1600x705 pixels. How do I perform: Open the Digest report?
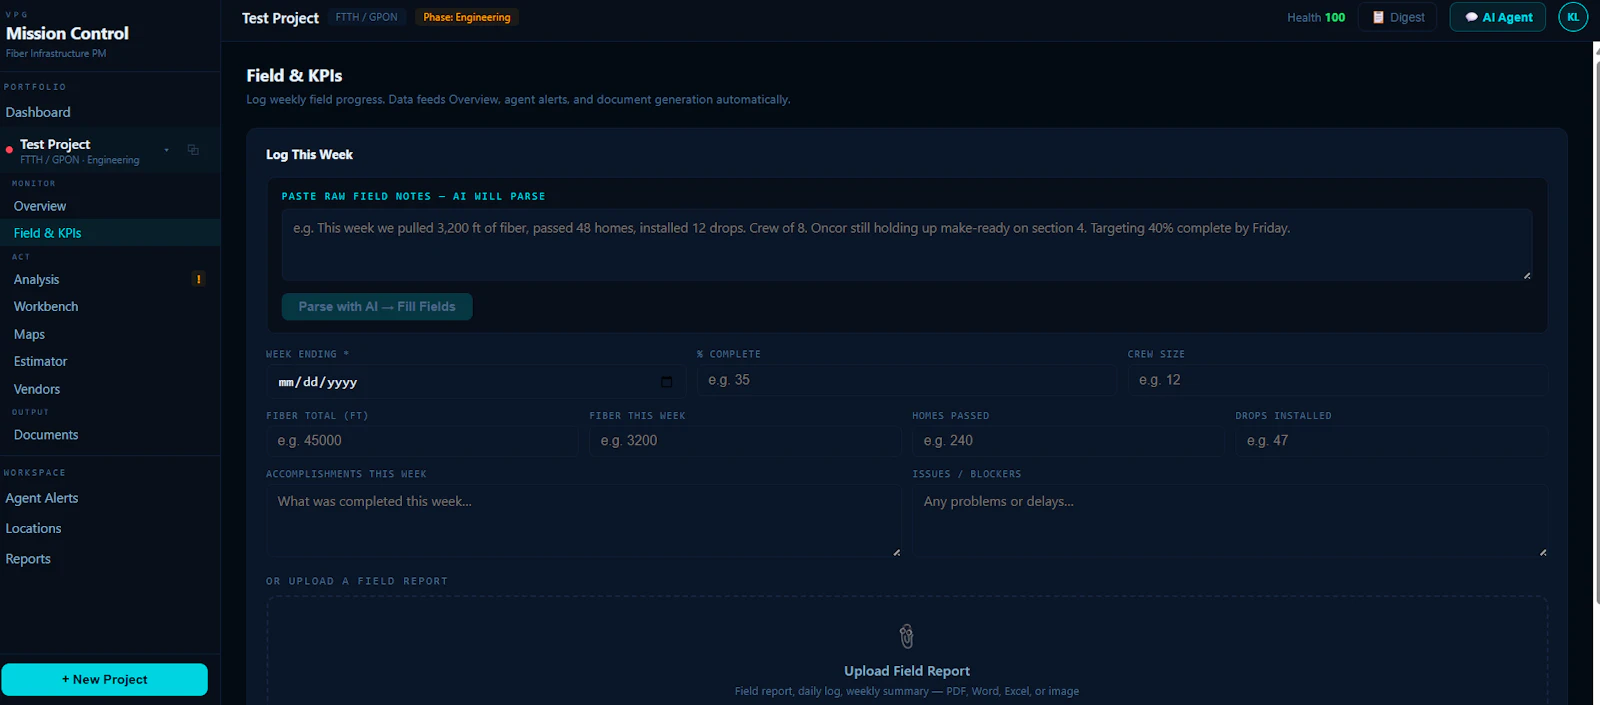coord(1398,17)
